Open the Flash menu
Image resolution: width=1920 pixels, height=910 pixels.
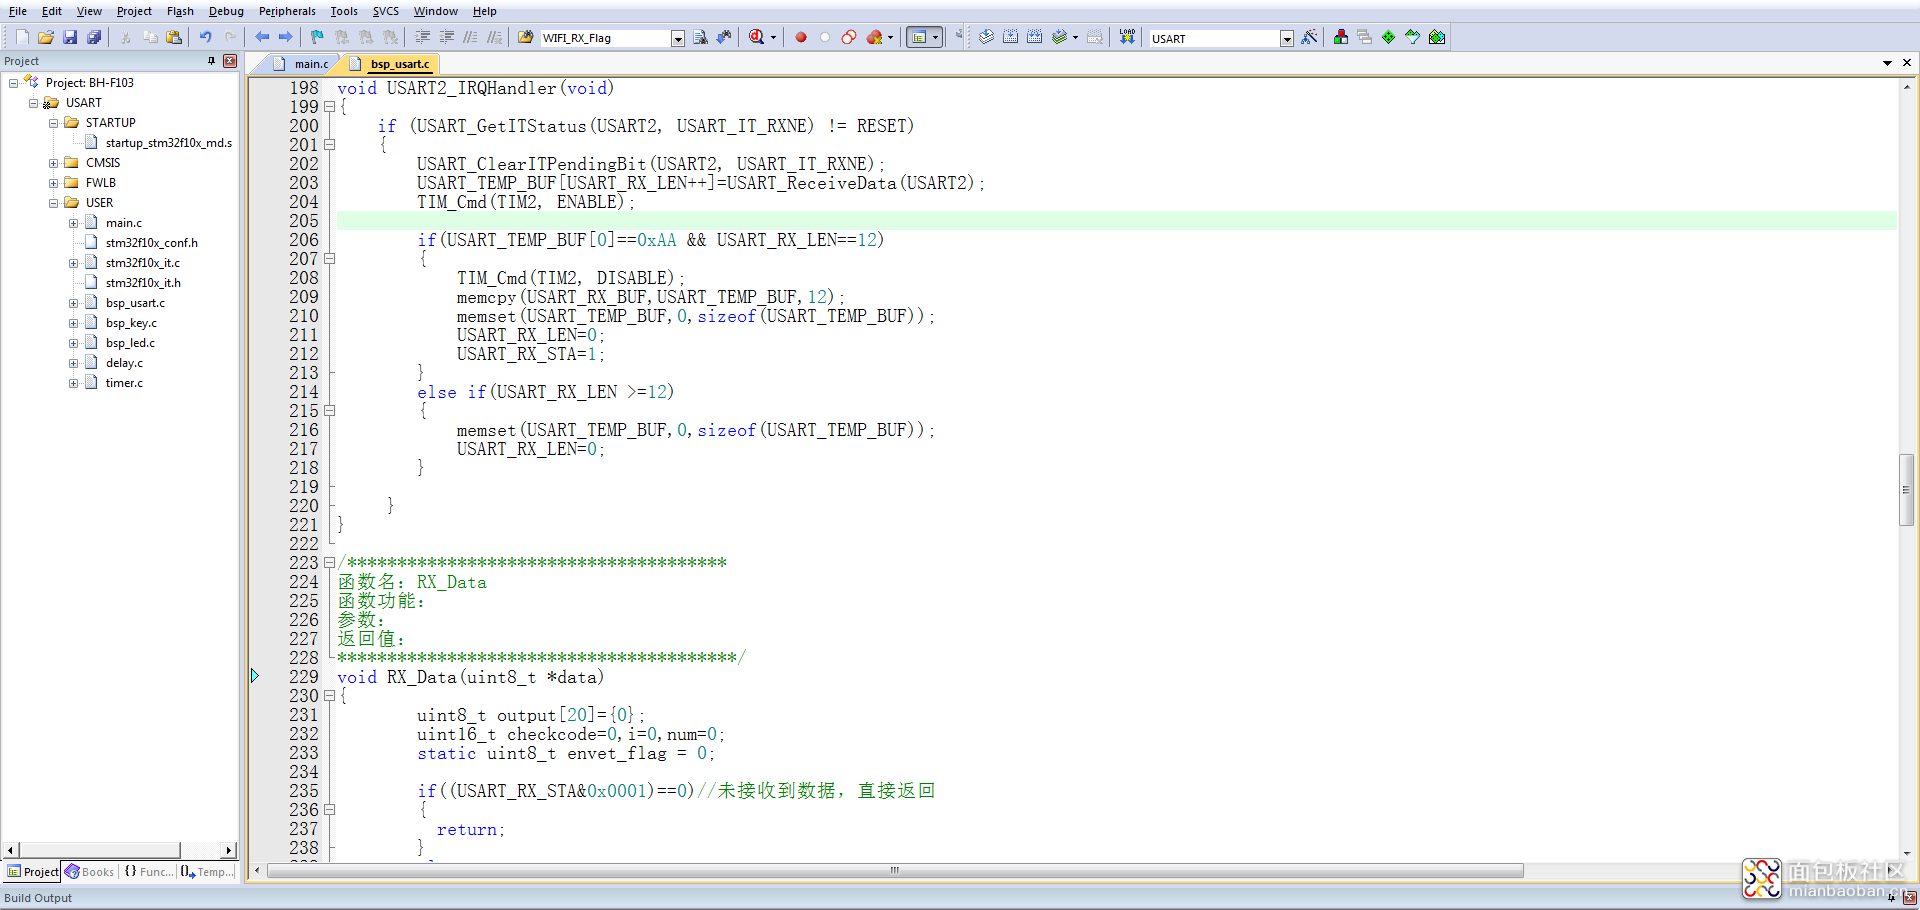tap(180, 11)
